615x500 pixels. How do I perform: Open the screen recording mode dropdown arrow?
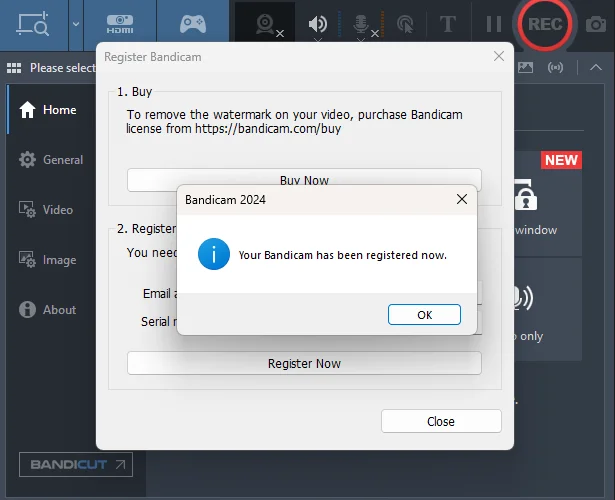76,24
